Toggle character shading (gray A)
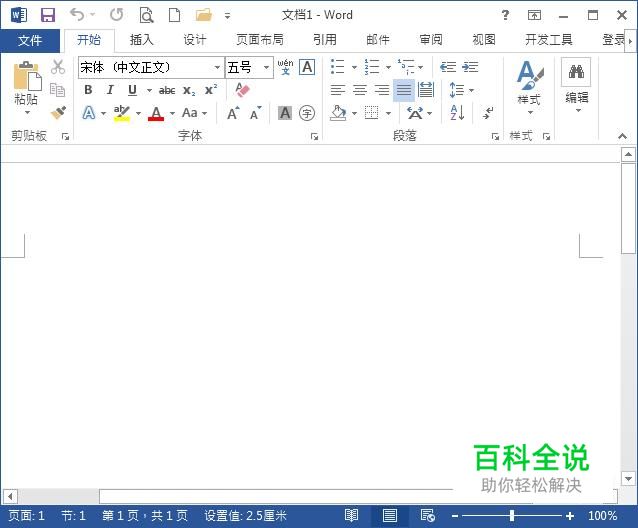 click(x=285, y=113)
